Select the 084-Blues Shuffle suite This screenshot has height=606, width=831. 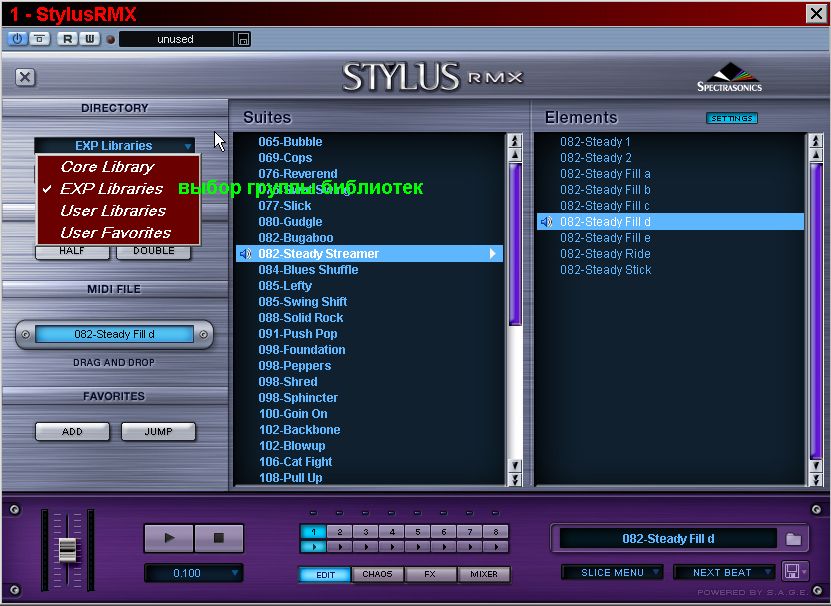(x=308, y=269)
